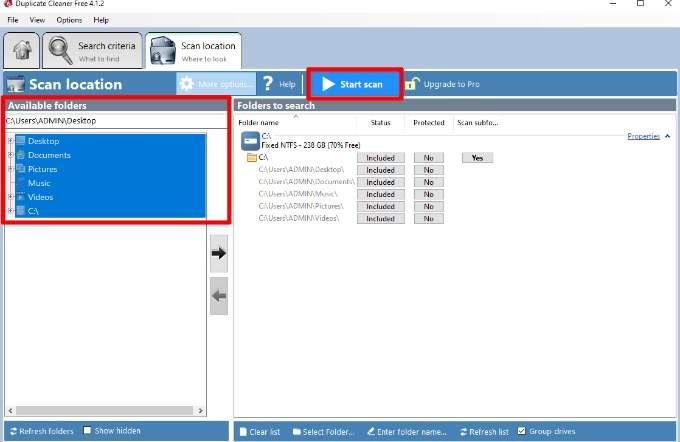The width and height of the screenshot is (680, 442).
Task: Uncheck the Group drives checkbox
Action: (522, 431)
